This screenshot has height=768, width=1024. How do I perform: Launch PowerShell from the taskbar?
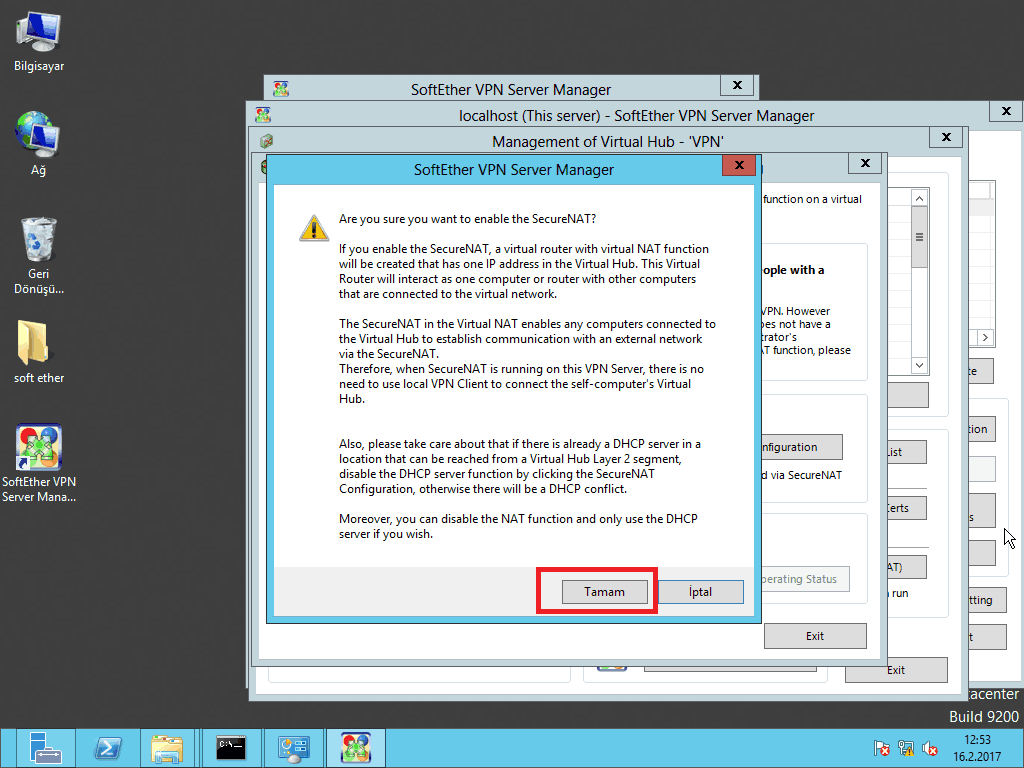[x=109, y=748]
